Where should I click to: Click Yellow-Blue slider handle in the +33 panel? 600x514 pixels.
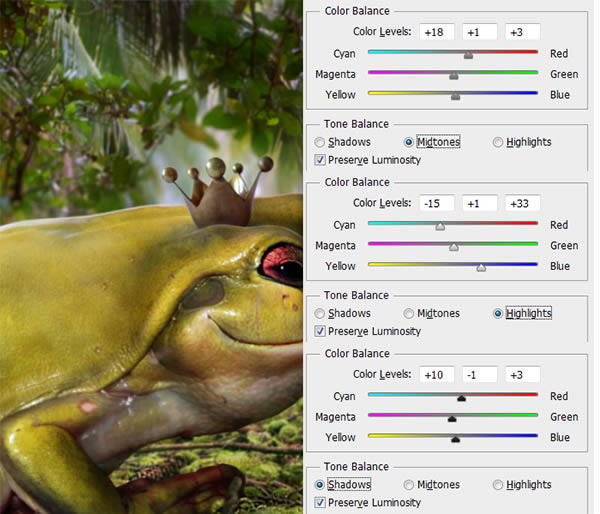481,268
